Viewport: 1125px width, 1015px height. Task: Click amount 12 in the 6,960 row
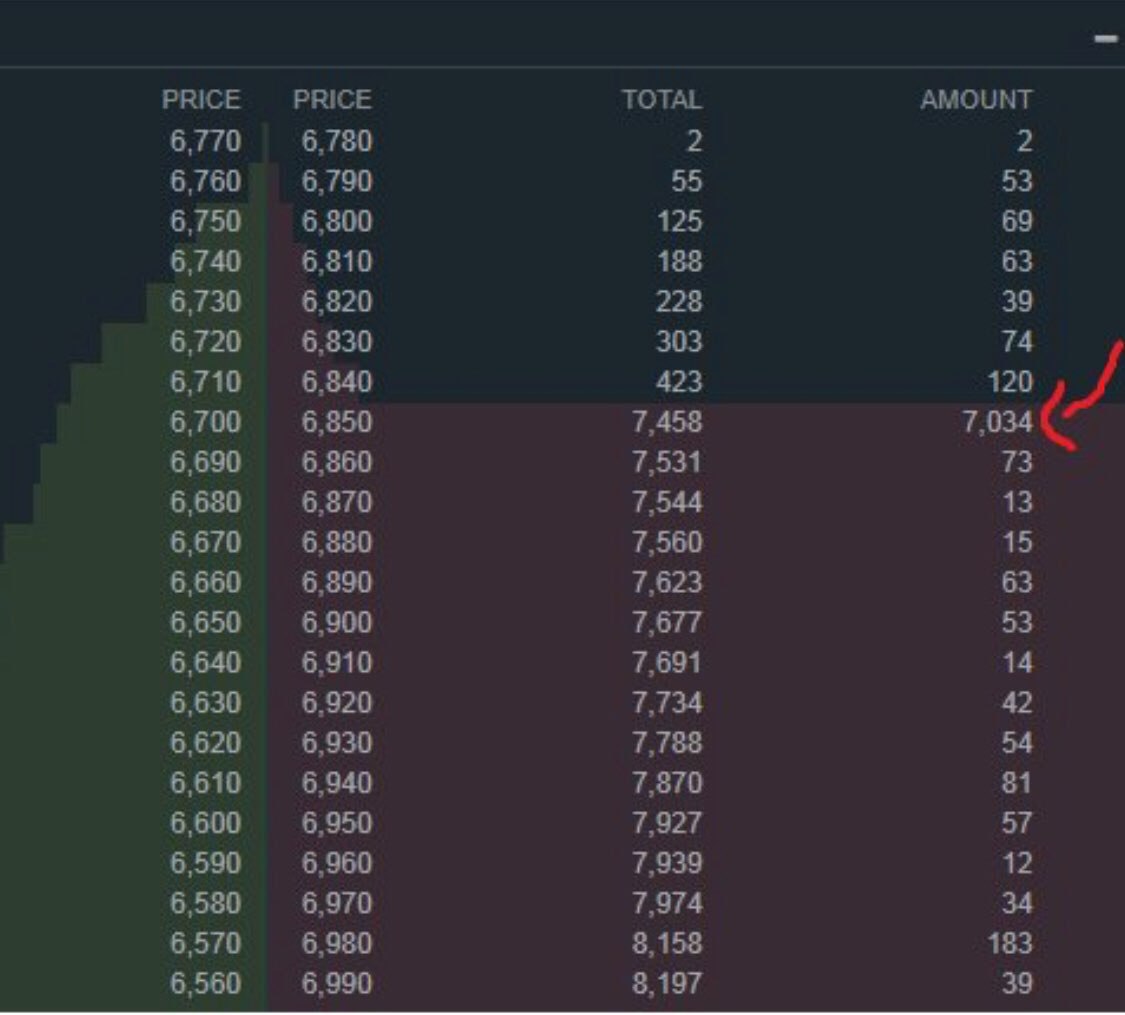[1017, 864]
